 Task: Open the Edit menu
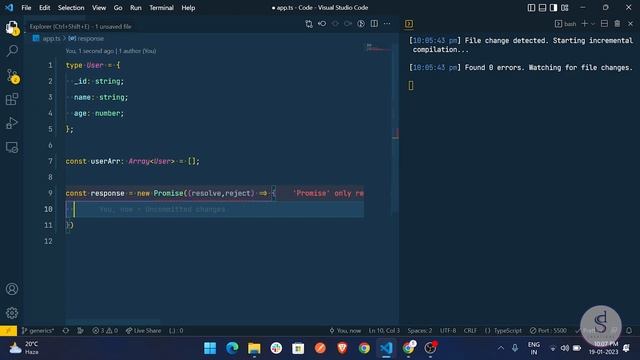tap(44, 8)
